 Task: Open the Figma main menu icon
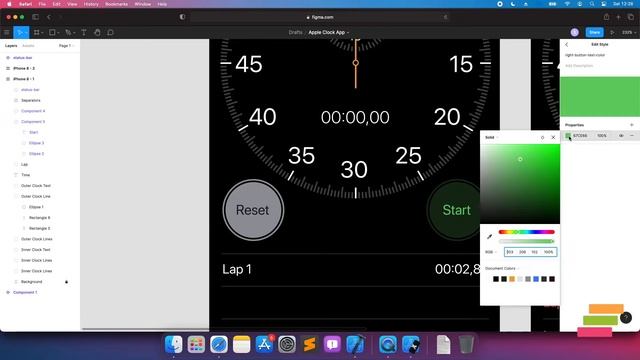point(7,32)
